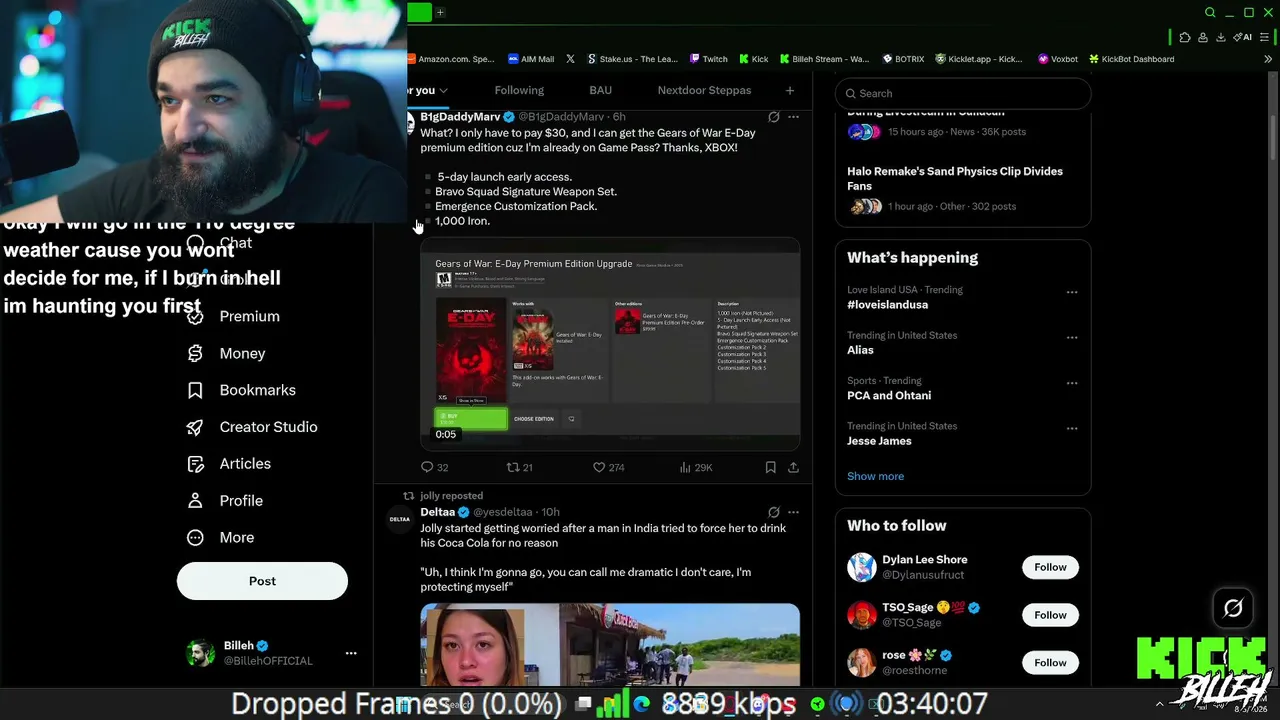Open more options on Deltaa's post

793,512
